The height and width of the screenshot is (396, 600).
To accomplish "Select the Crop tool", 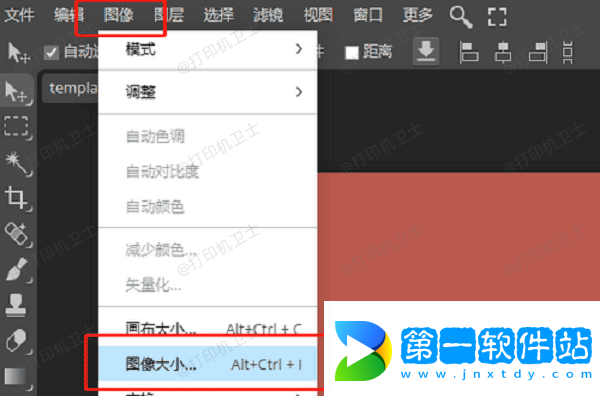I will coord(17,198).
